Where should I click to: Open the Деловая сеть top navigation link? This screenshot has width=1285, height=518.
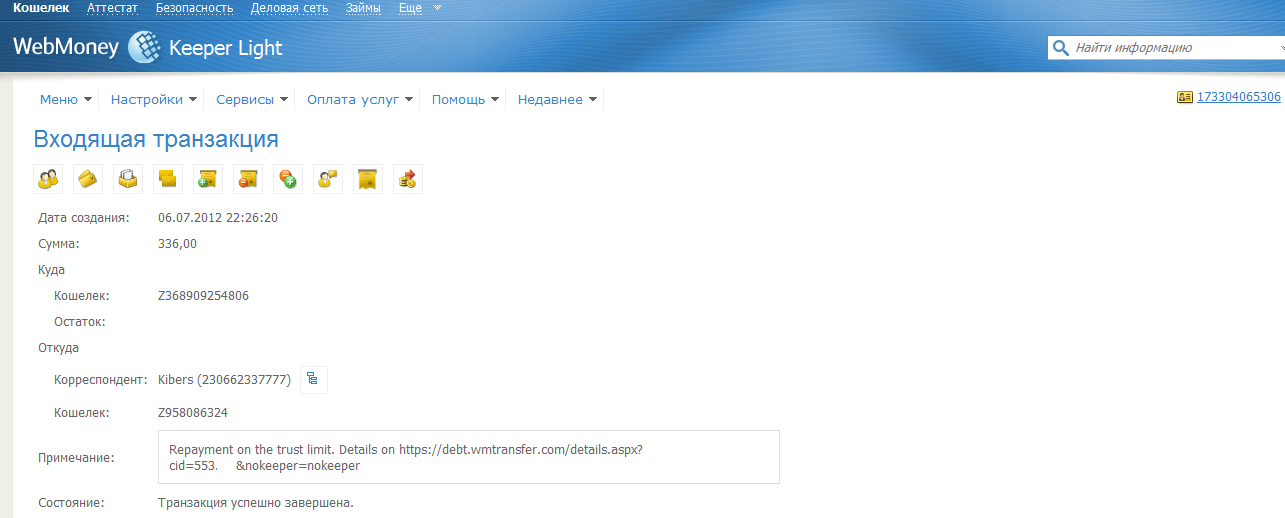click(289, 8)
